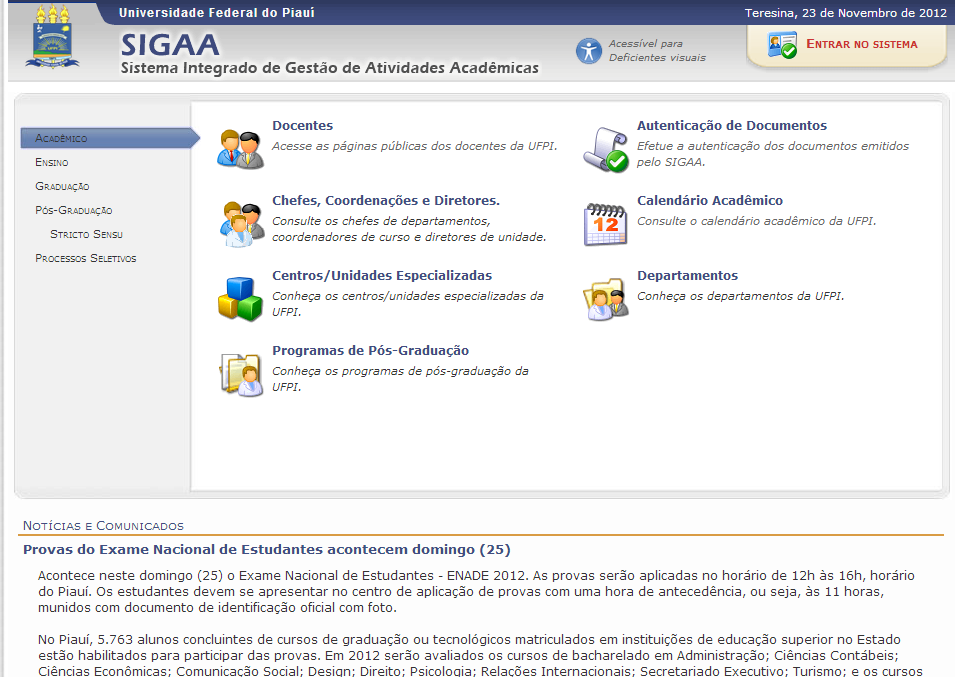Screen dimensions: 955x677
Task: Open the Docentes link
Action: point(303,125)
